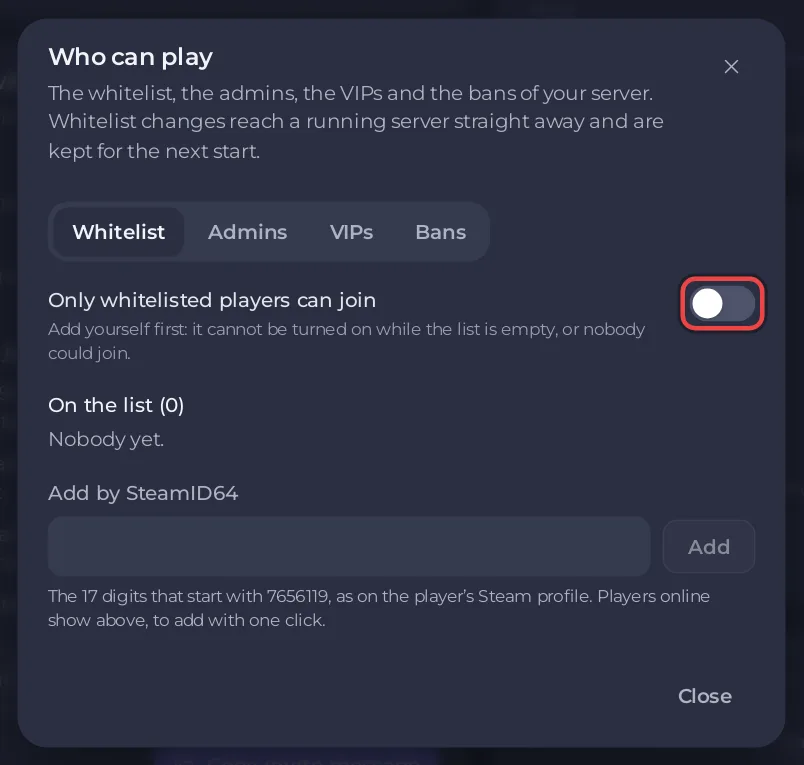The height and width of the screenshot is (765, 804).
Task: Click the 'On the list (0)' heading
Action: click(116, 406)
